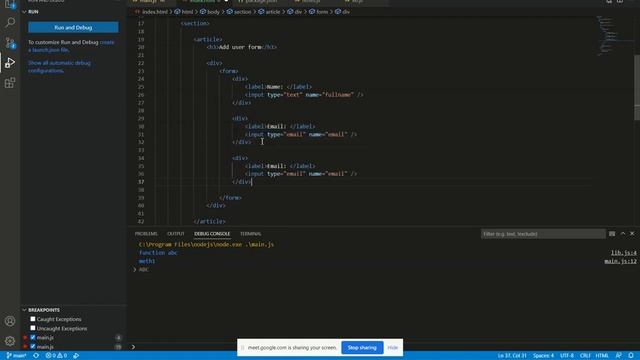
Task: Click the CRLF line ending entry
Action: pyautogui.click(x=585, y=356)
